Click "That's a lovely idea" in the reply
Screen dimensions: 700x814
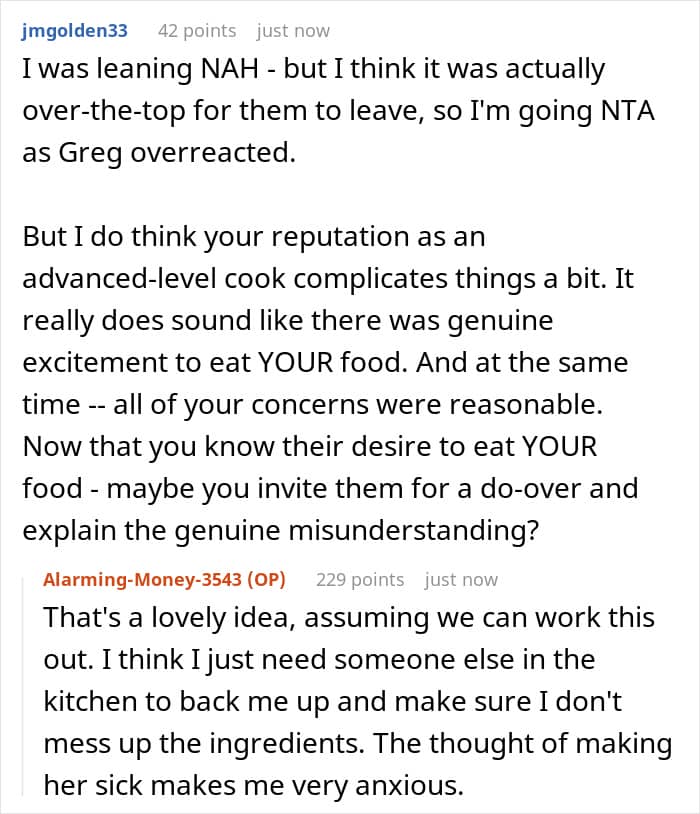[x=167, y=617]
